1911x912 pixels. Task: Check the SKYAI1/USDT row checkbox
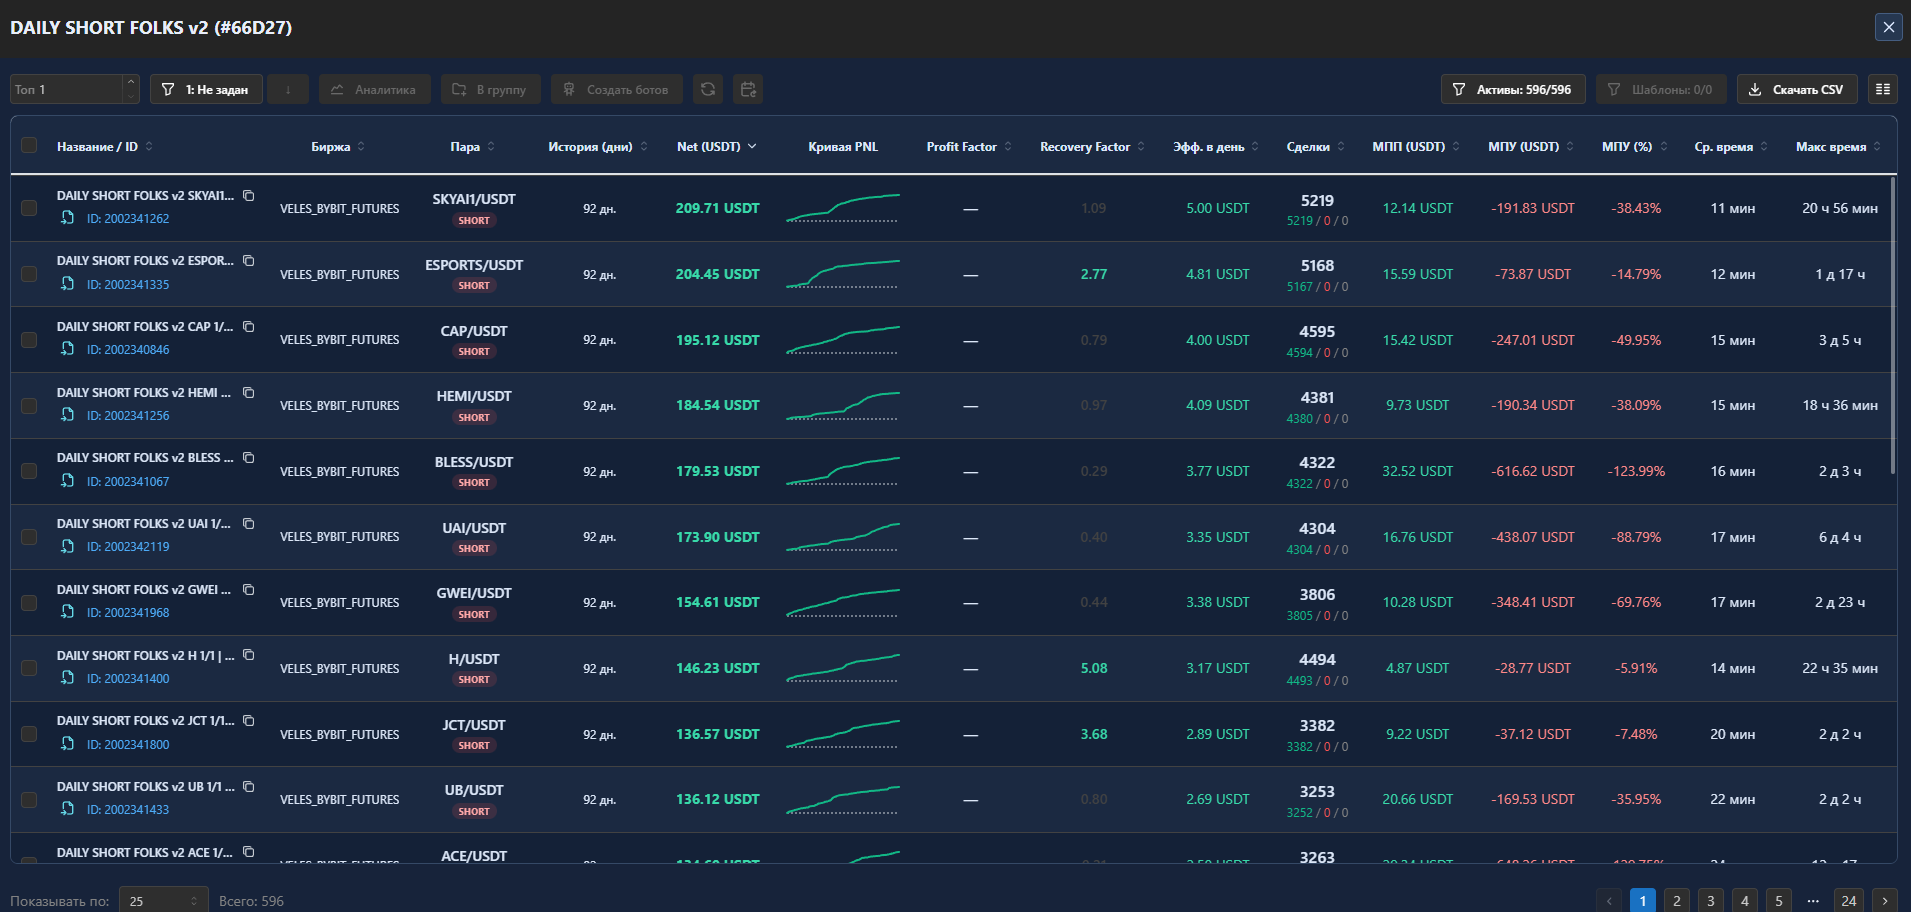pos(29,208)
